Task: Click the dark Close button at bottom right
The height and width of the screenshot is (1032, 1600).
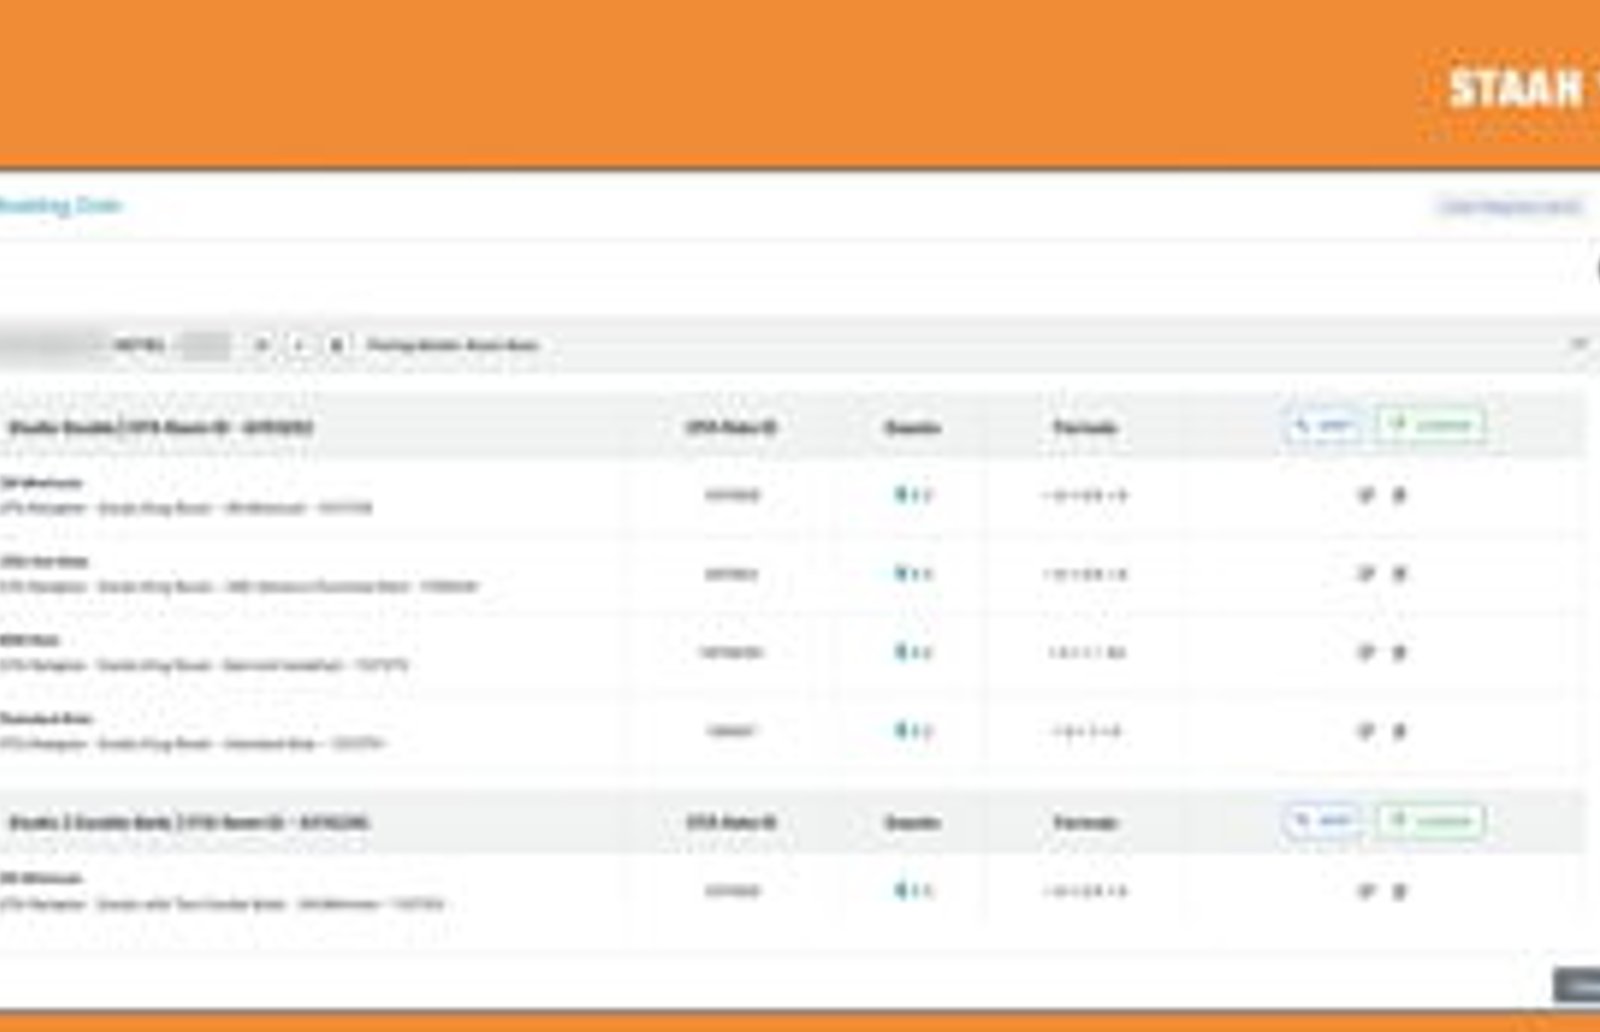Action: pyautogui.click(x=1577, y=986)
